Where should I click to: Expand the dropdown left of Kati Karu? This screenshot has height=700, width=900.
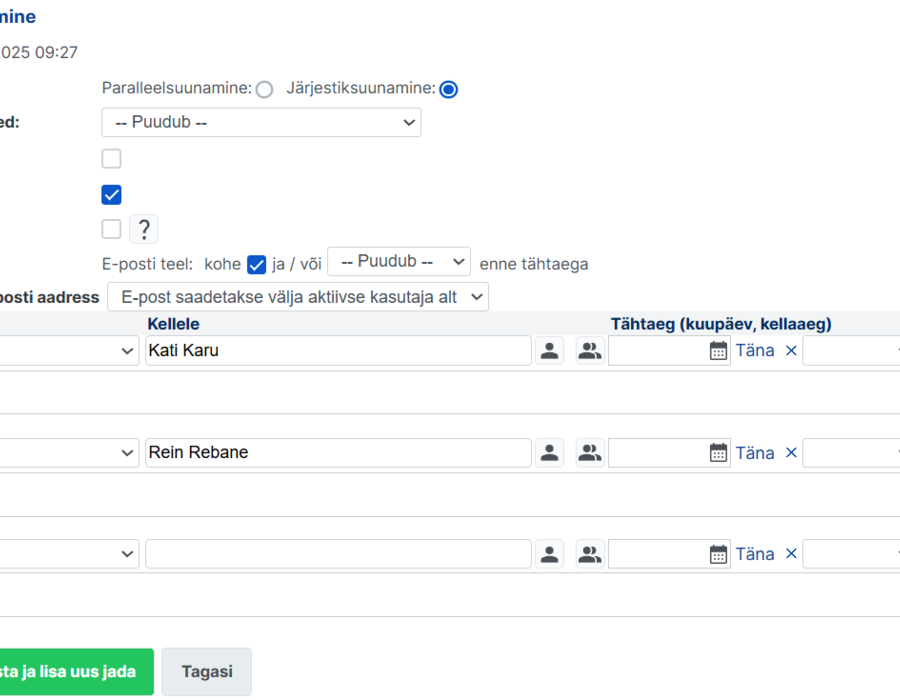[x=69, y=351]
